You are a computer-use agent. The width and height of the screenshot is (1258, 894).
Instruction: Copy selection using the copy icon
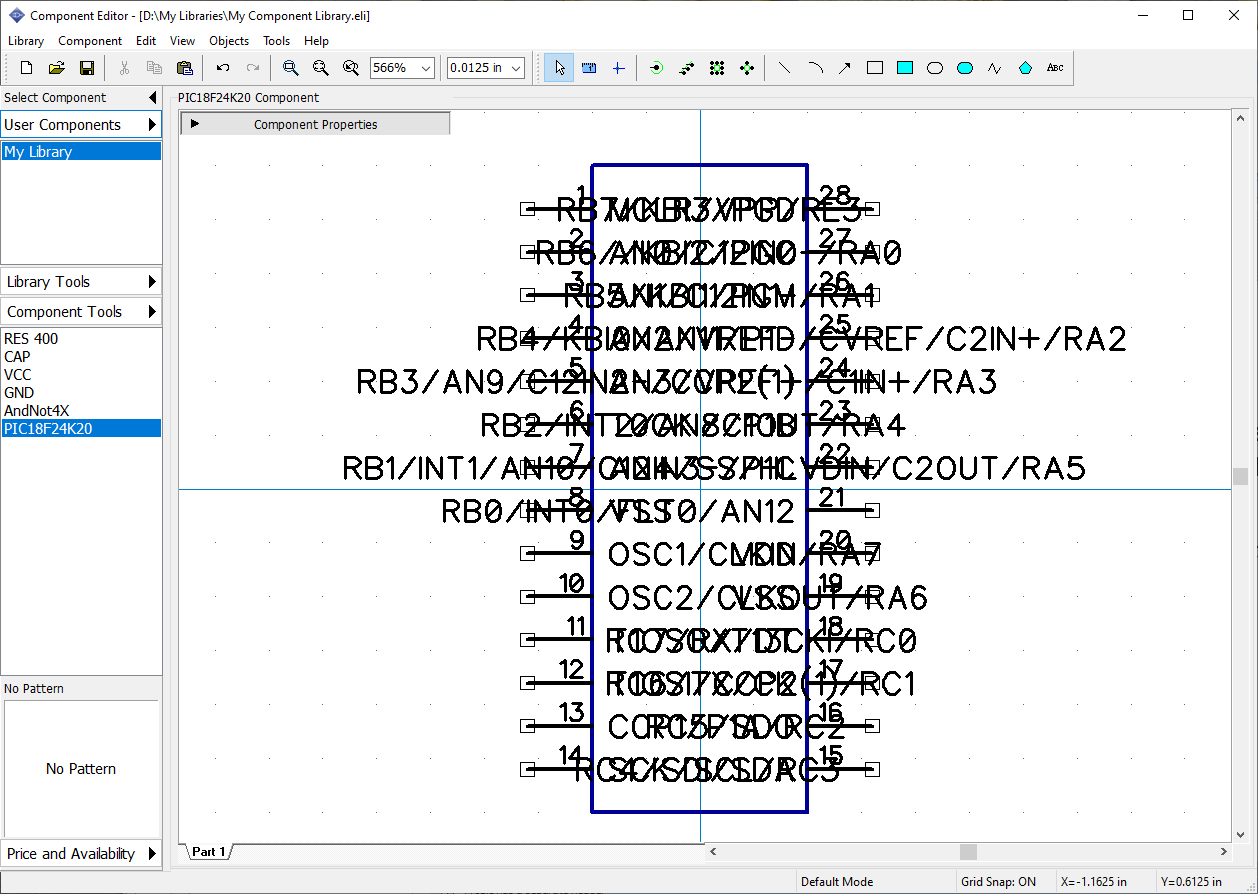tap(154, 68)
